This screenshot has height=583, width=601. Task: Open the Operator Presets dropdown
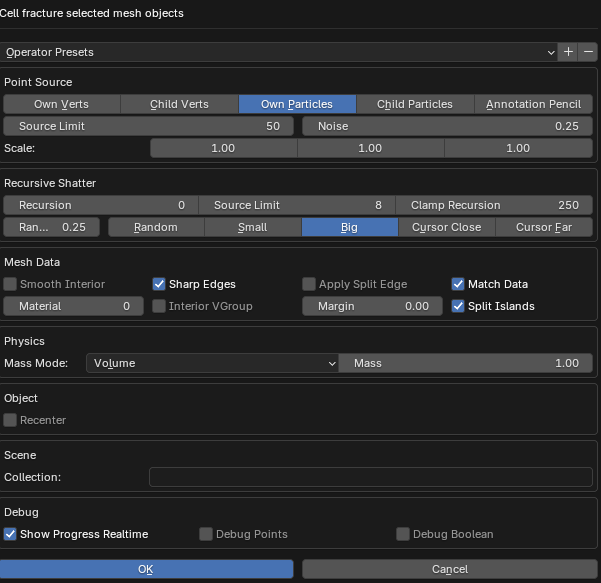280,51
